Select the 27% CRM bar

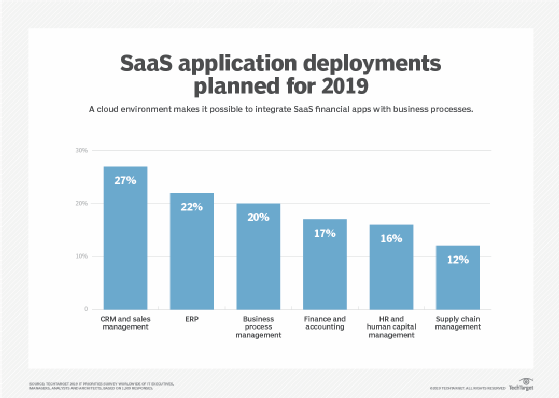pyautogui.click(x=125, y=238)
